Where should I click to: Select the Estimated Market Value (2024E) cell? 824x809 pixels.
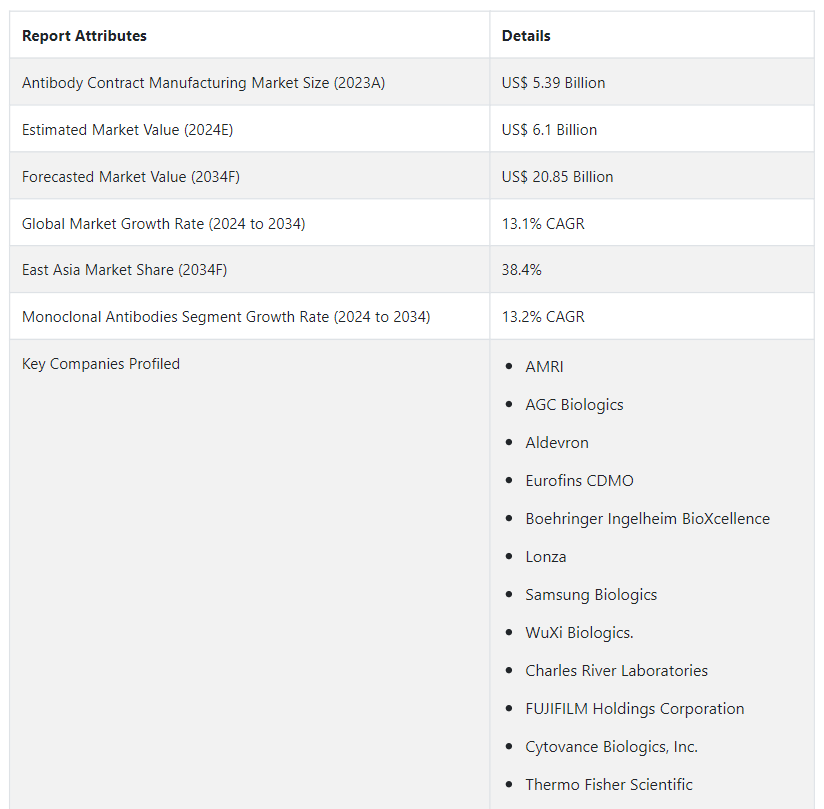pos(127,130)
